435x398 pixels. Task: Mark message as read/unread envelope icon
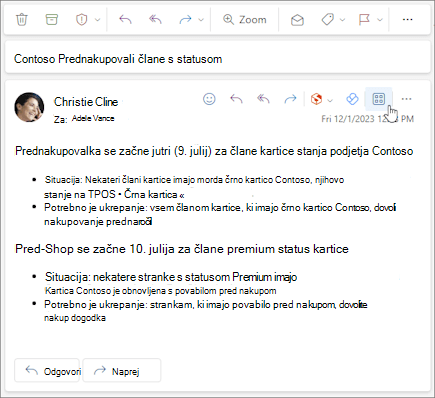(x=297, y=20)
